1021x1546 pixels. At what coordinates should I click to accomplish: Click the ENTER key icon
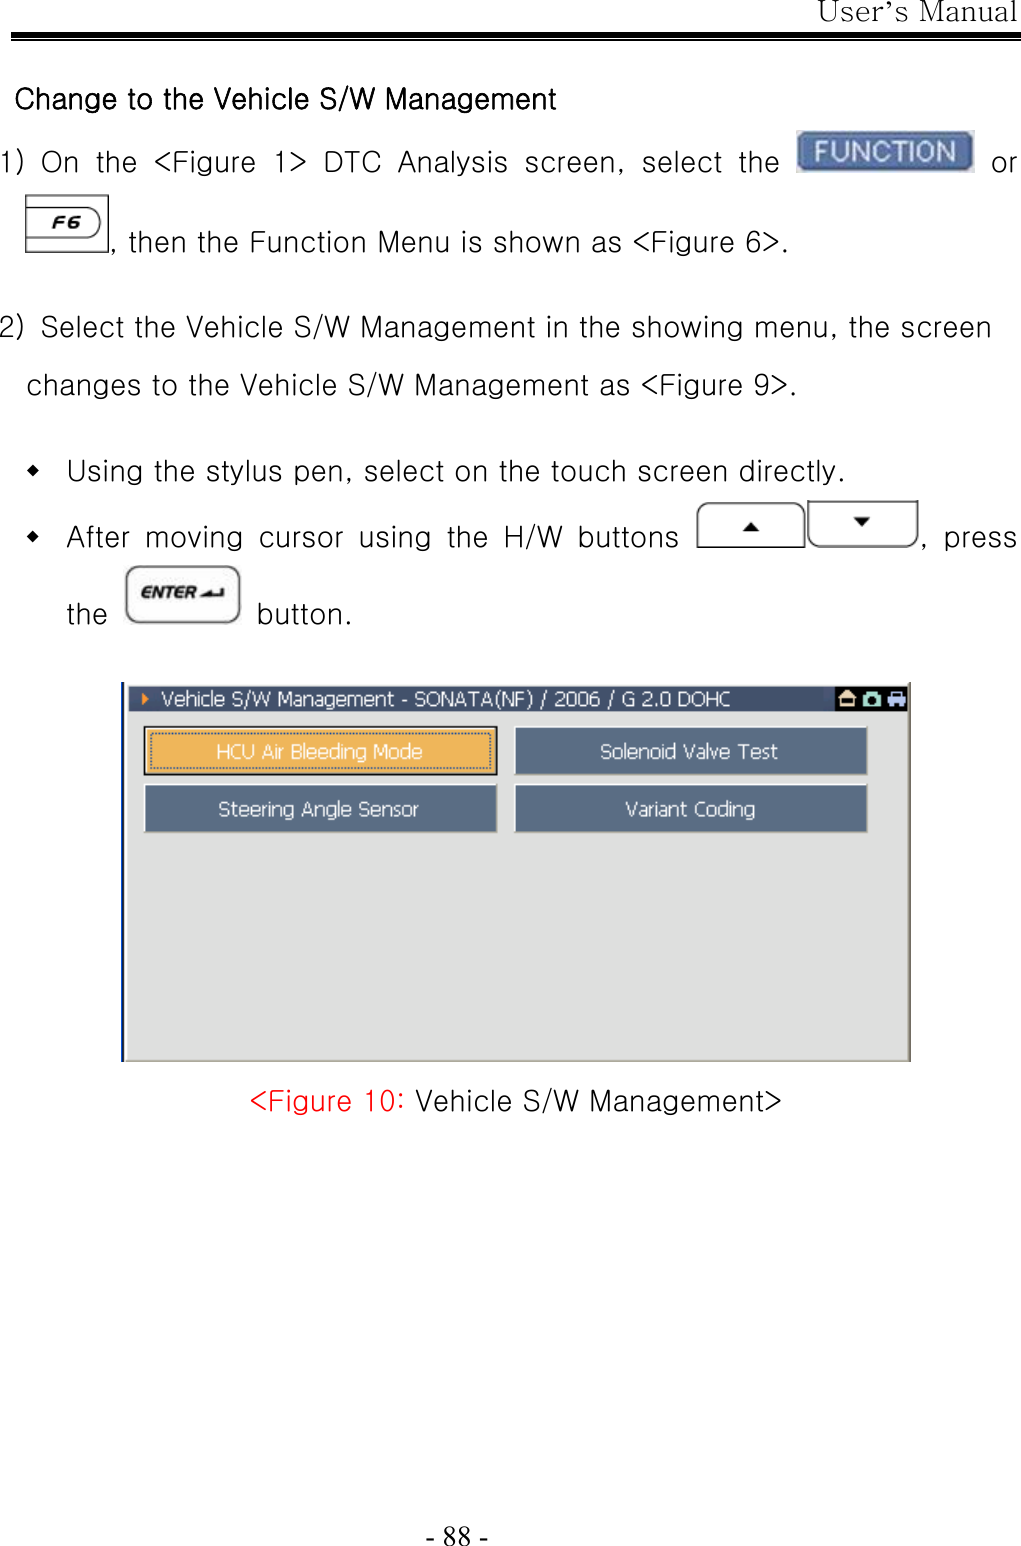[x=183, y=594]
